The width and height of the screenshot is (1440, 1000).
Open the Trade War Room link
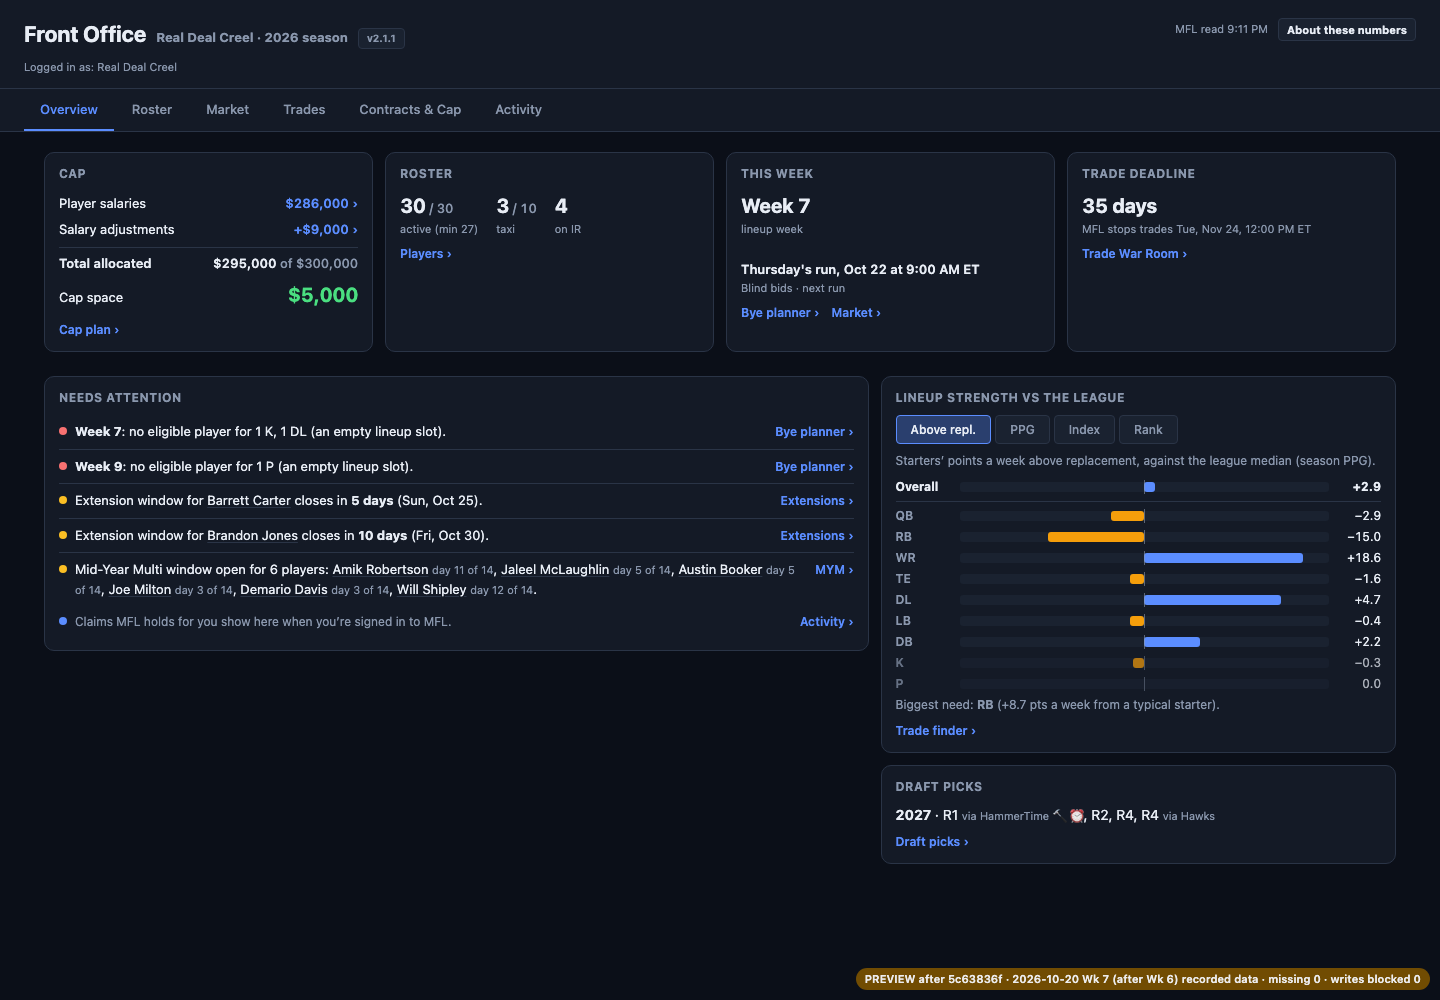(1134, 254)
